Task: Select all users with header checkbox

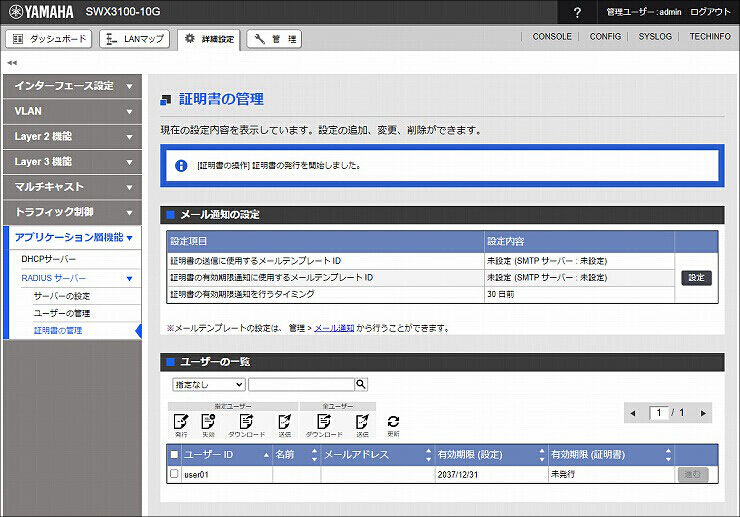Action: pyautogui.click(x=174, y=454)
